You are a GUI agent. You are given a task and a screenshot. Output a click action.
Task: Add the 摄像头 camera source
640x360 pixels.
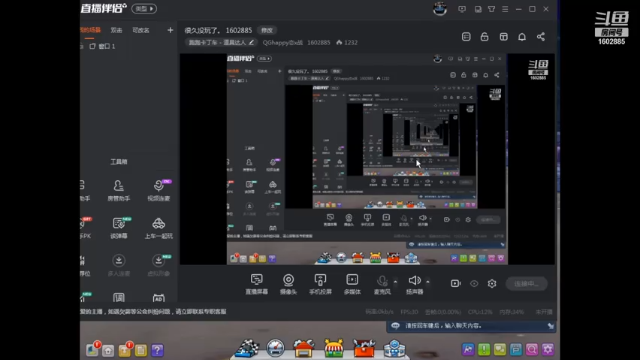[288, 284]
